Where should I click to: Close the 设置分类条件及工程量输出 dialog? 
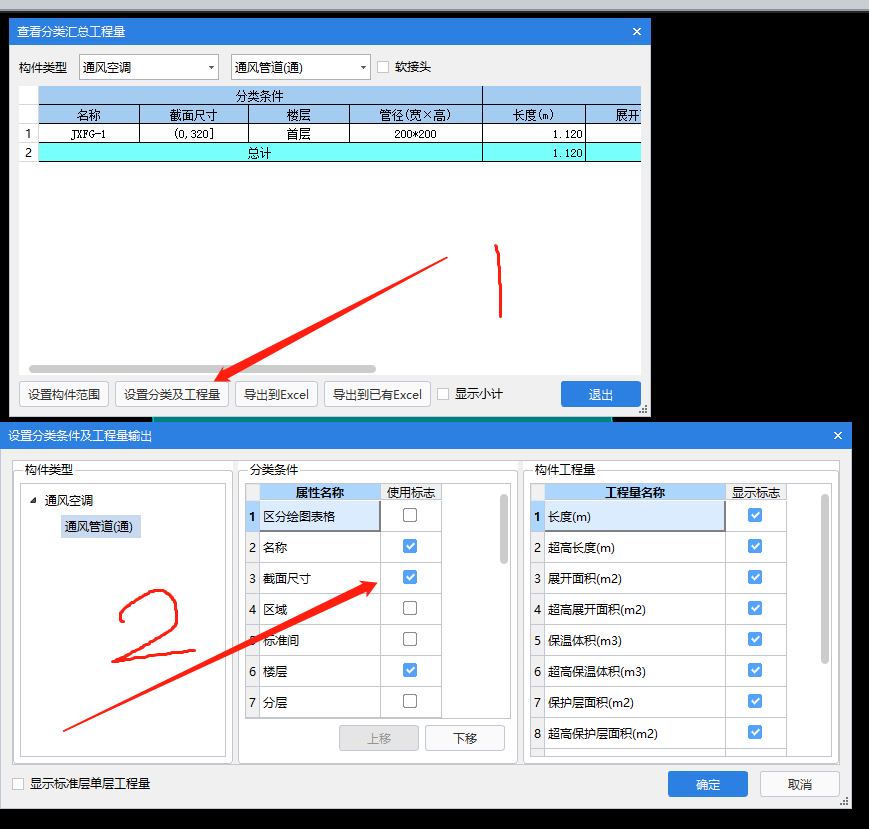[838, 436]
